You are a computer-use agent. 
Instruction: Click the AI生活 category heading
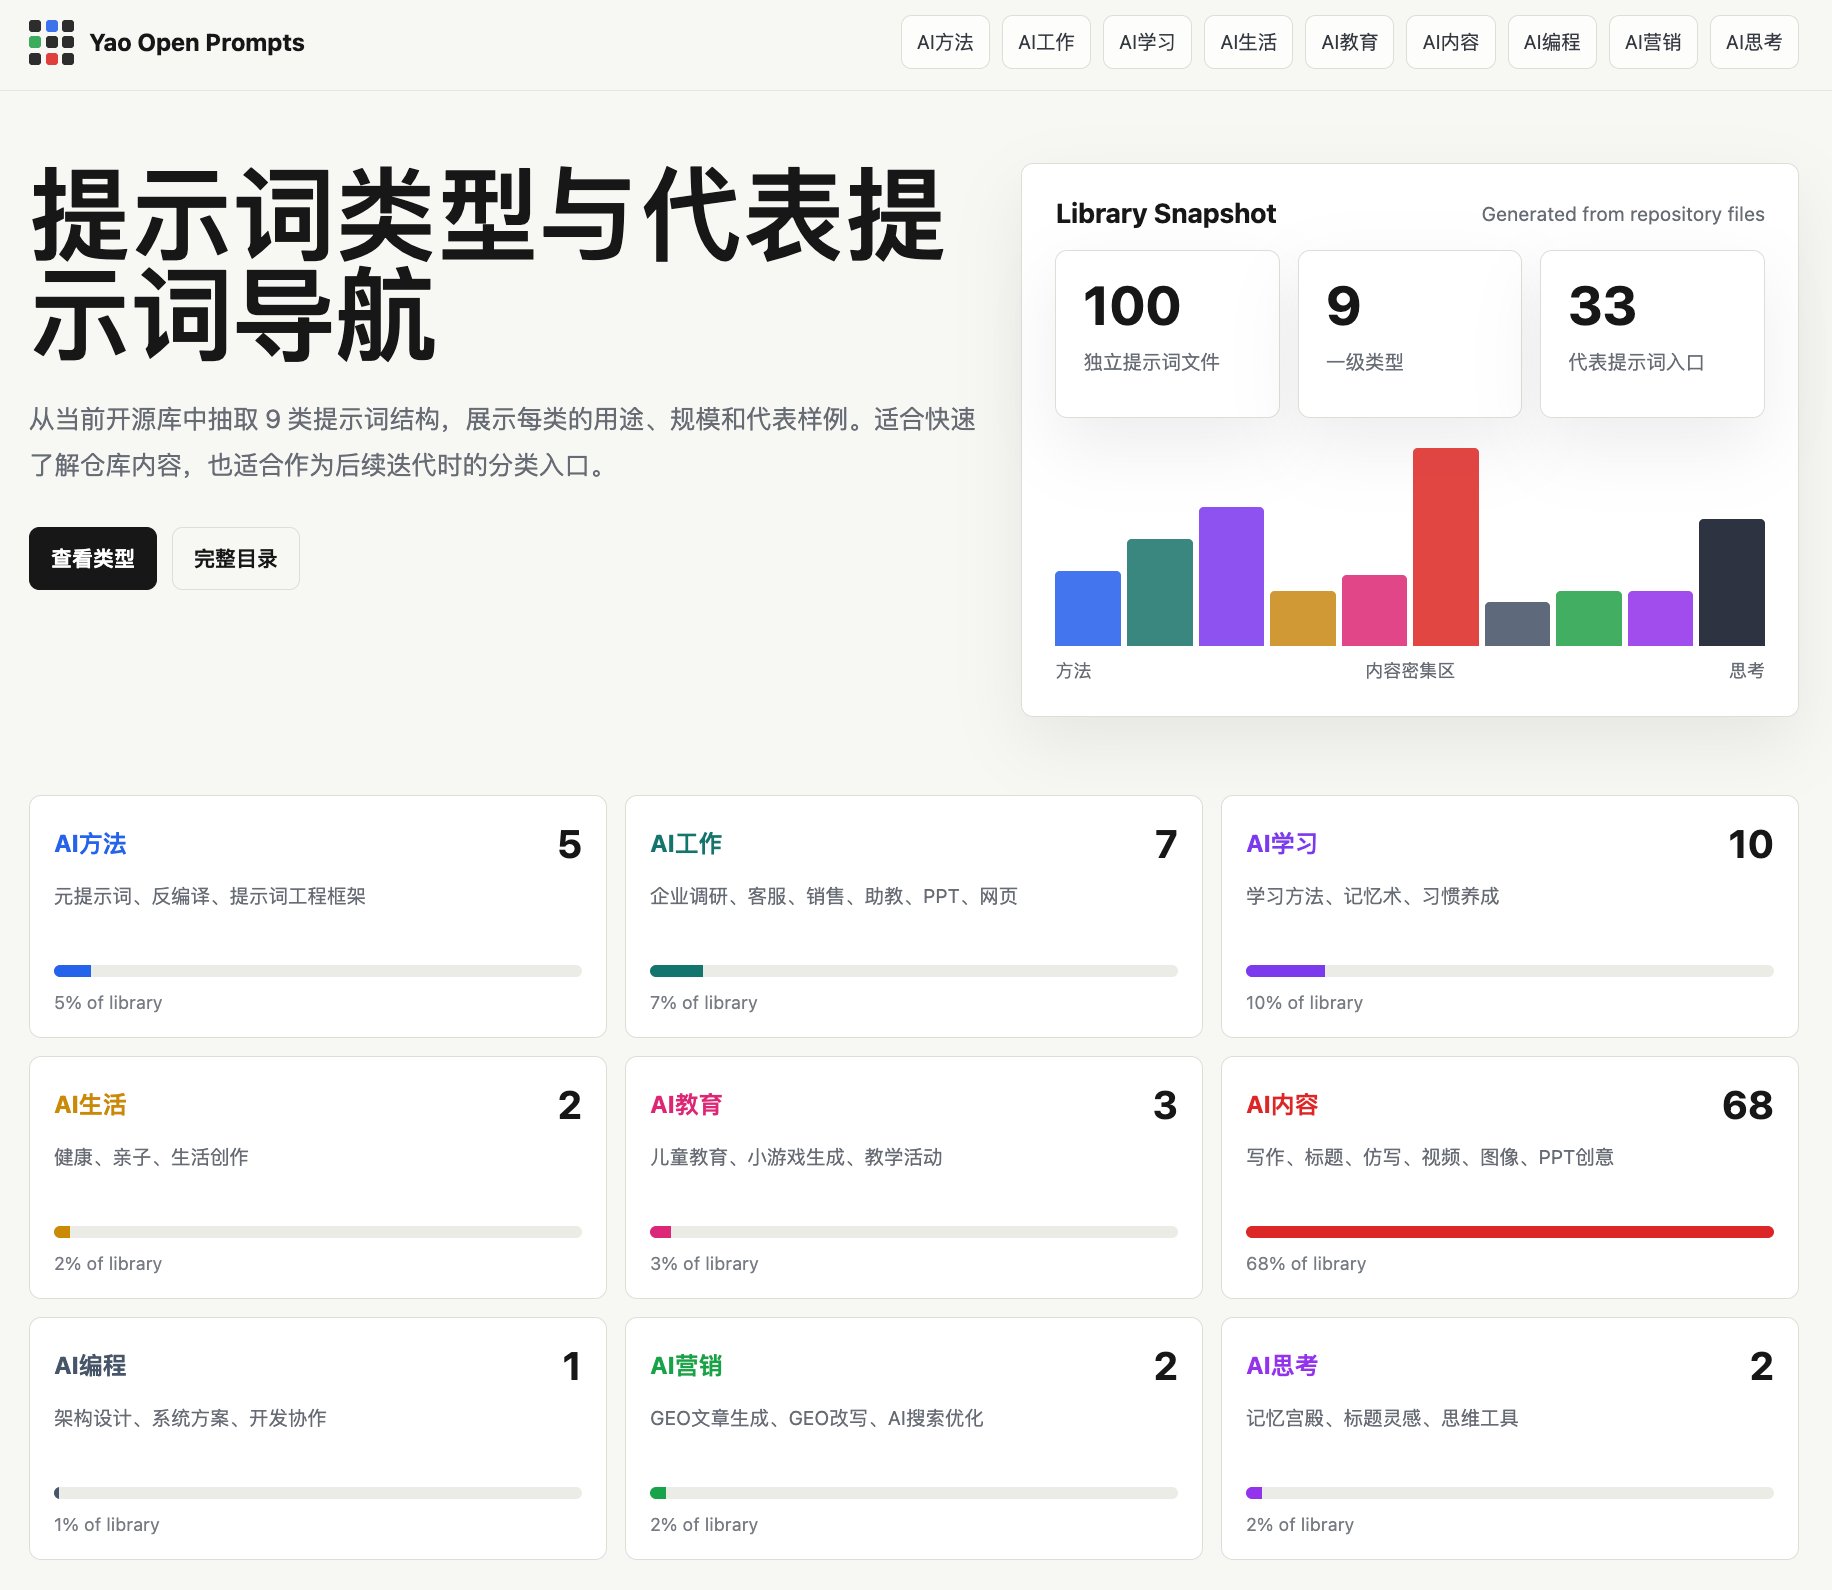coord(90,1105)
